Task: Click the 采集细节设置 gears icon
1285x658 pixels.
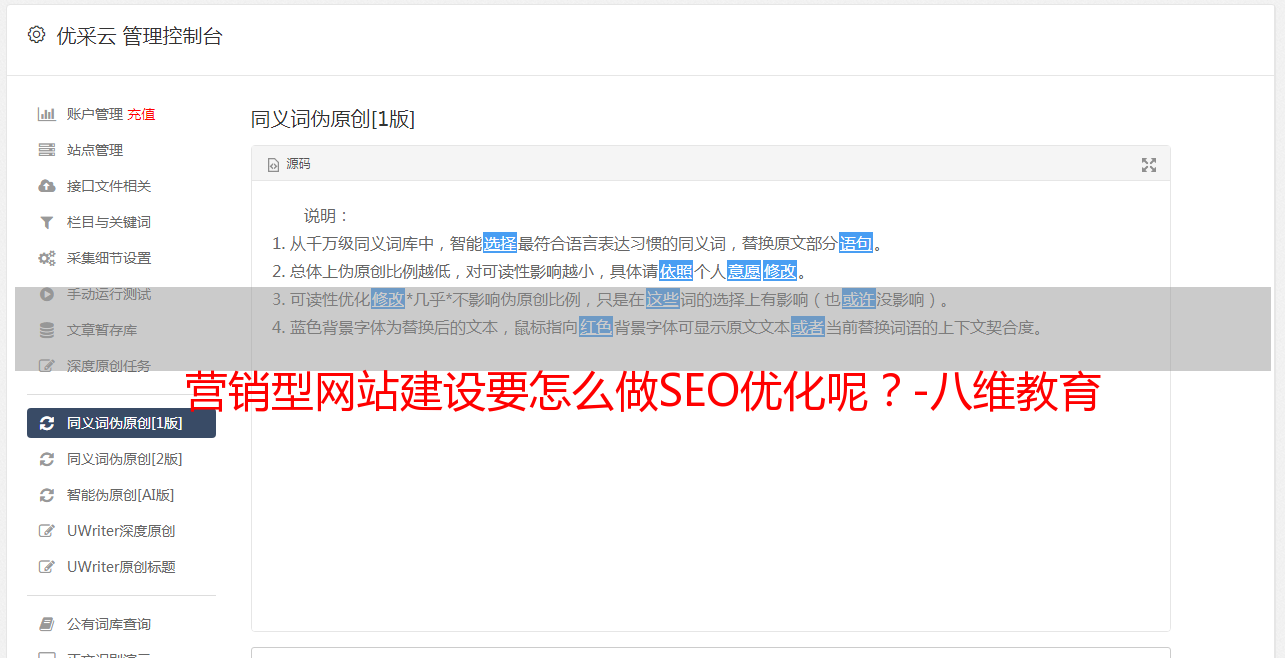Action: click(x=46, y=258)
